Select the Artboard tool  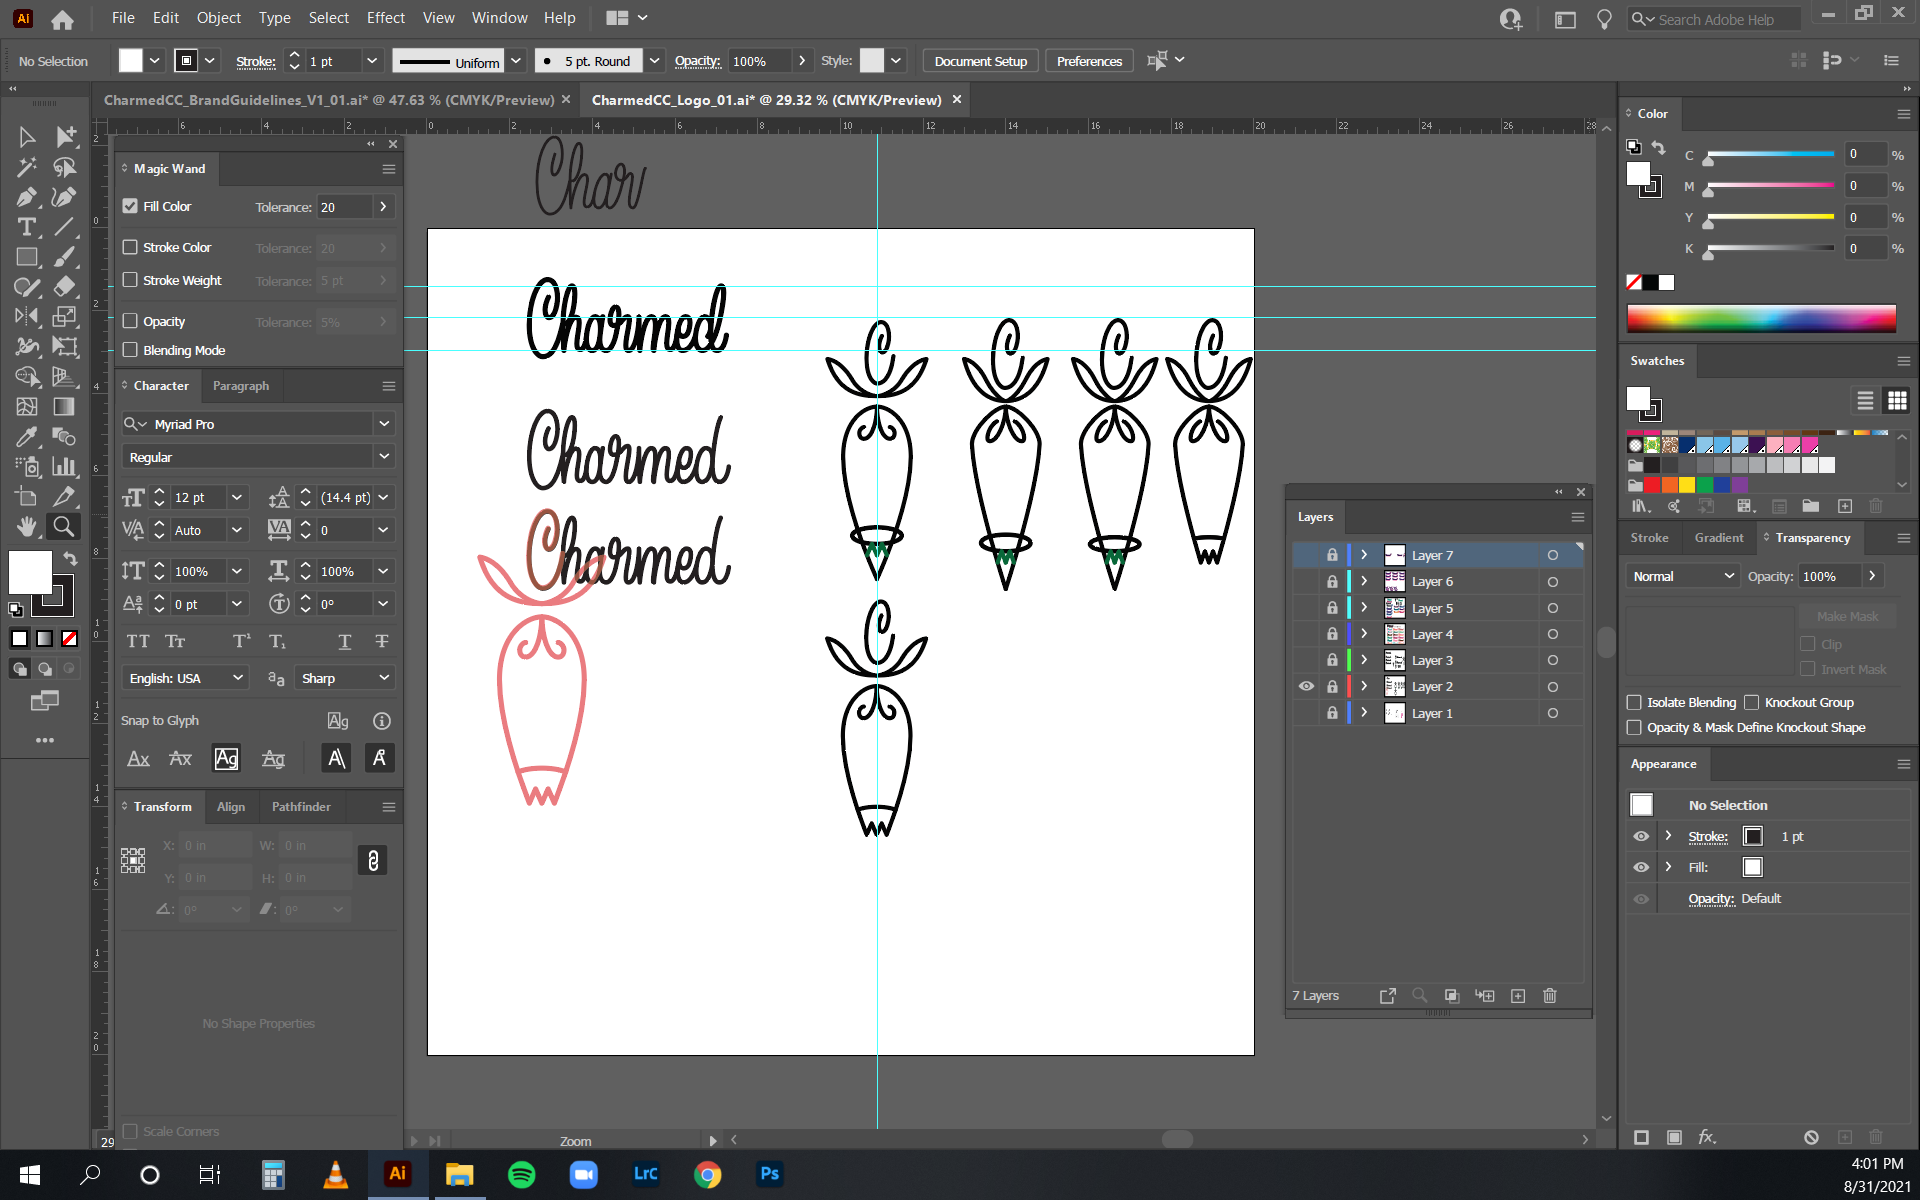(27, 497)
